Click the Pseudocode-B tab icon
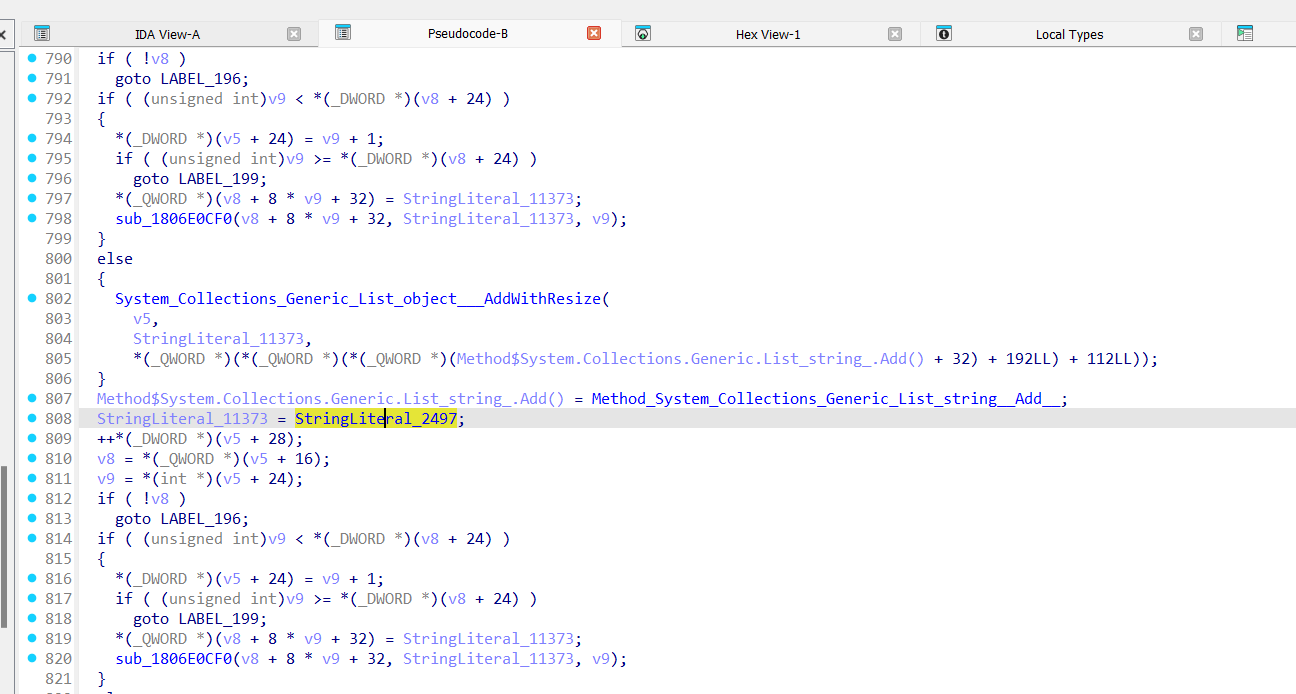Image resolution: width=1296 pixels, height=694 pixels. point(343,33)
